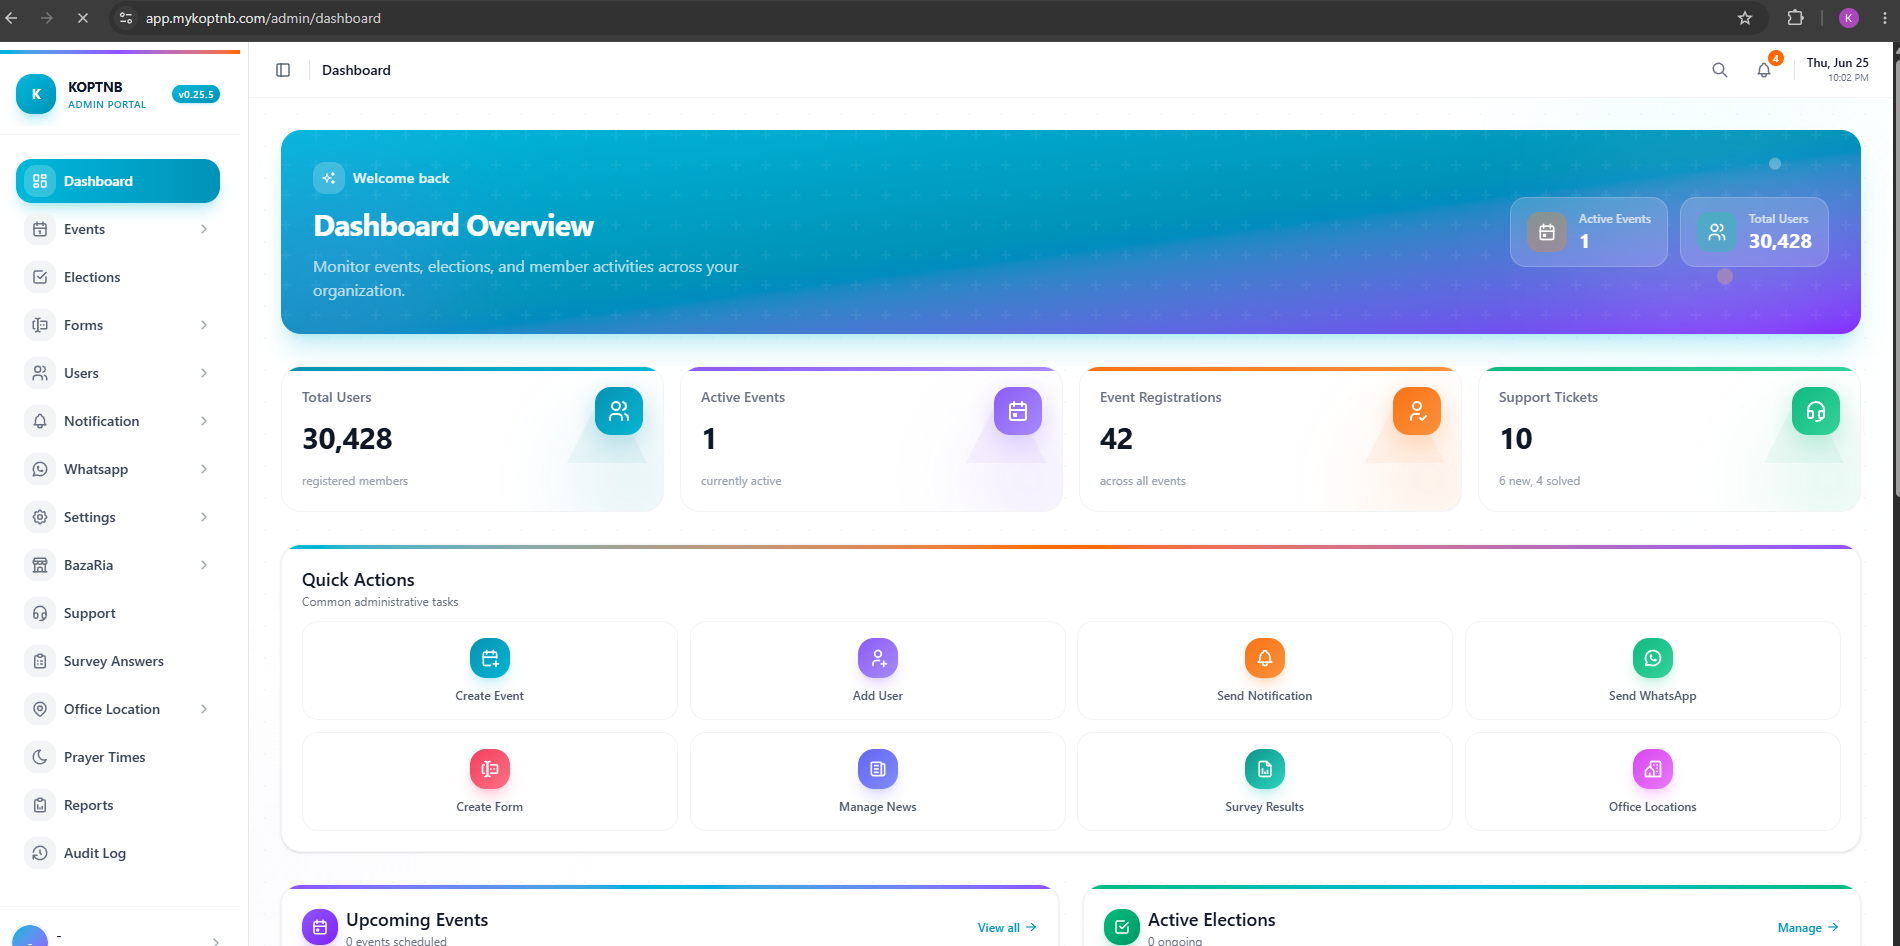
Task: Click the browser address bar URL
Action: 263,18
